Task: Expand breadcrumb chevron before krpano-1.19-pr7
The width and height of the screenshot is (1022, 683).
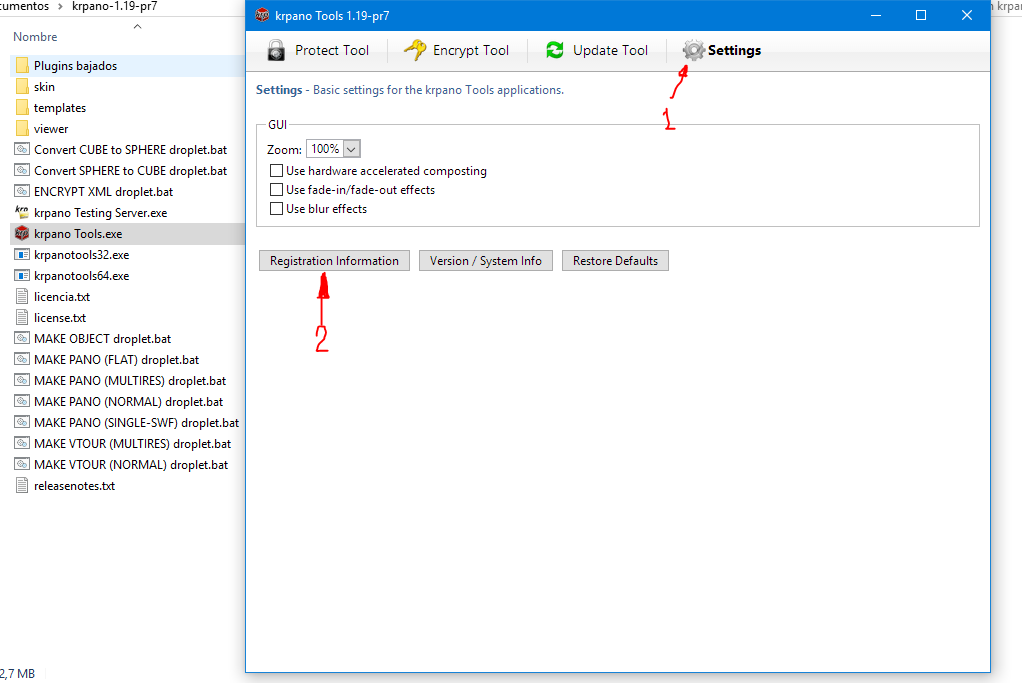Action: 61,7
